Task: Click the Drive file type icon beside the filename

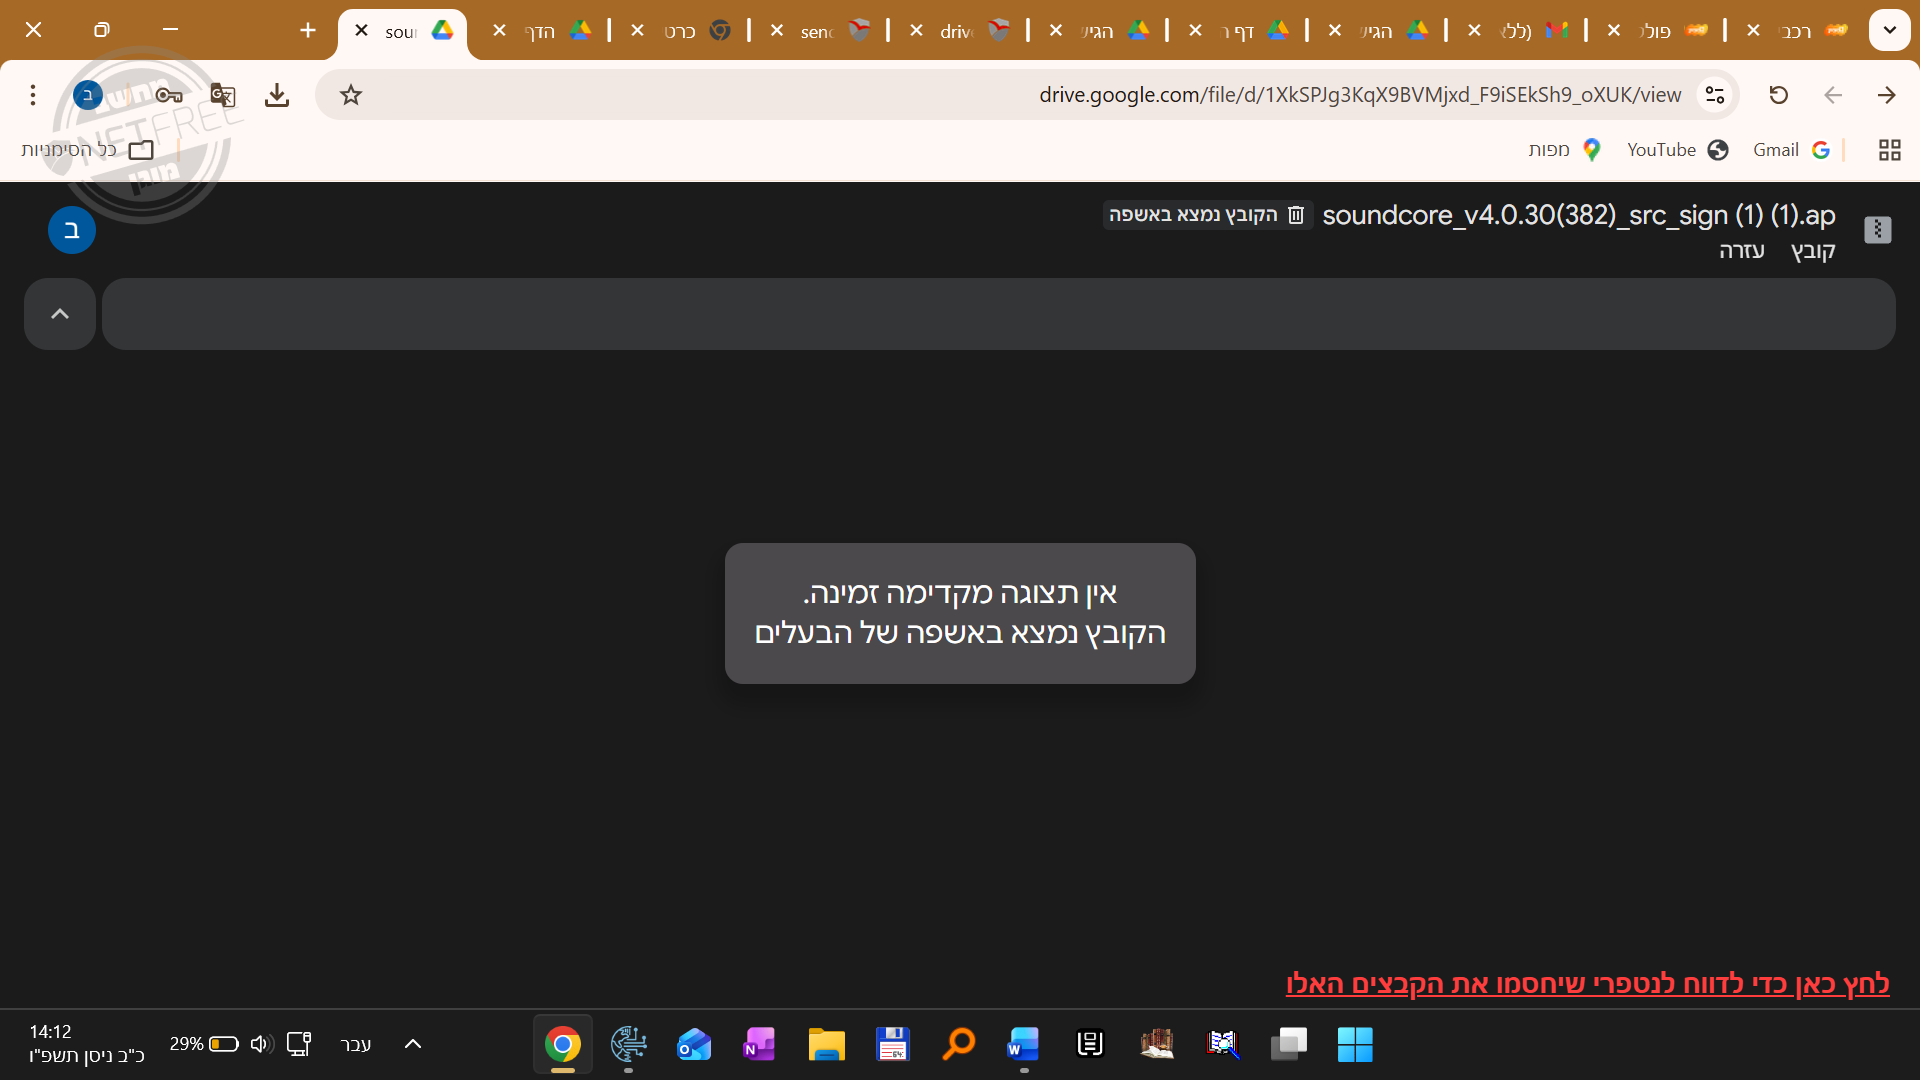Action: 1877,230
